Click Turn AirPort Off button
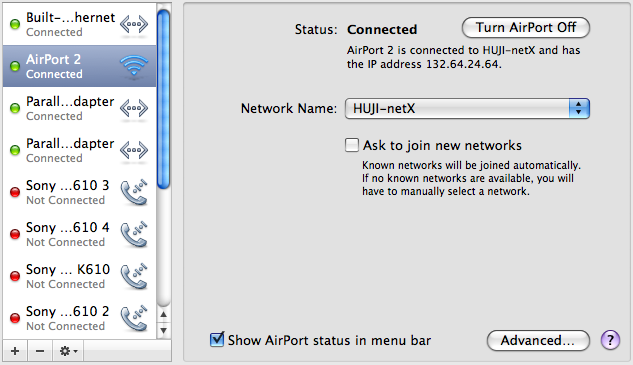The height and width of the screenshot is (365, 633). point(526,27)
